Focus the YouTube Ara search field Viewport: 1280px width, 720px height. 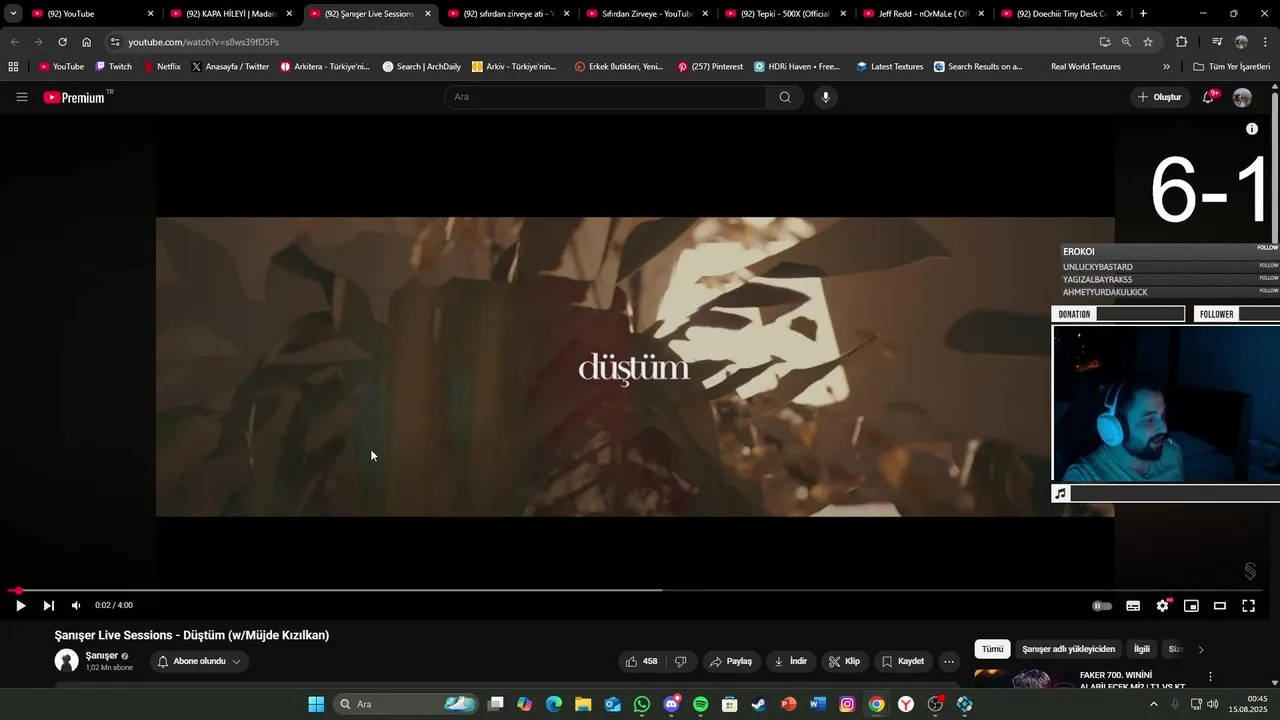pos(605,97)
